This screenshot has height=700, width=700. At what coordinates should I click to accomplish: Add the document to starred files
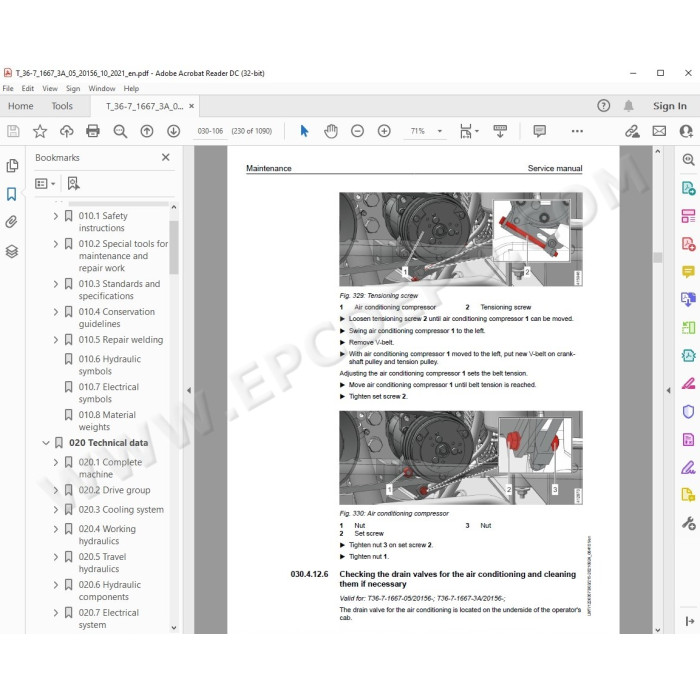pyautogui.click(x=40, y=131)
